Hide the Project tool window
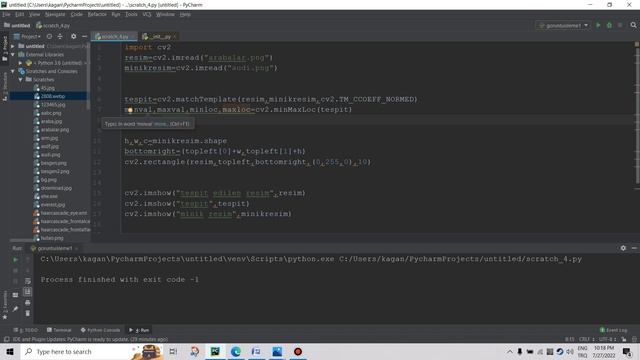 coord(84,36)
